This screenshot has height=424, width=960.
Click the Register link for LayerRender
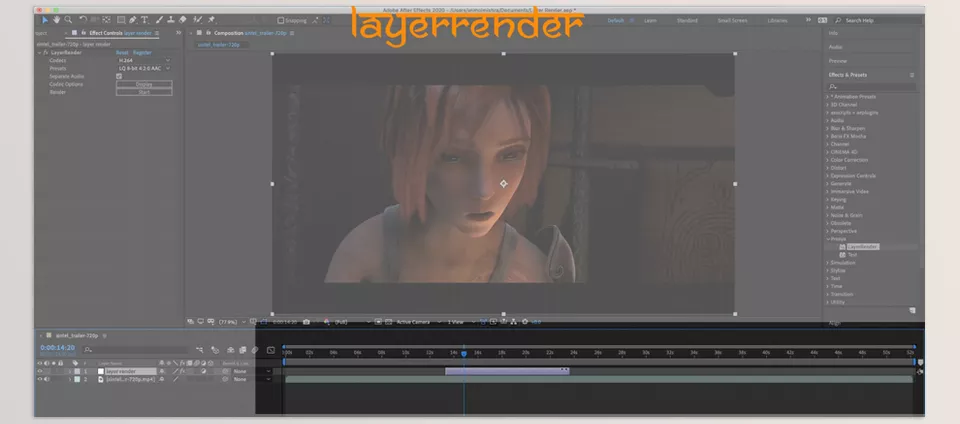[x=142, y=53]
